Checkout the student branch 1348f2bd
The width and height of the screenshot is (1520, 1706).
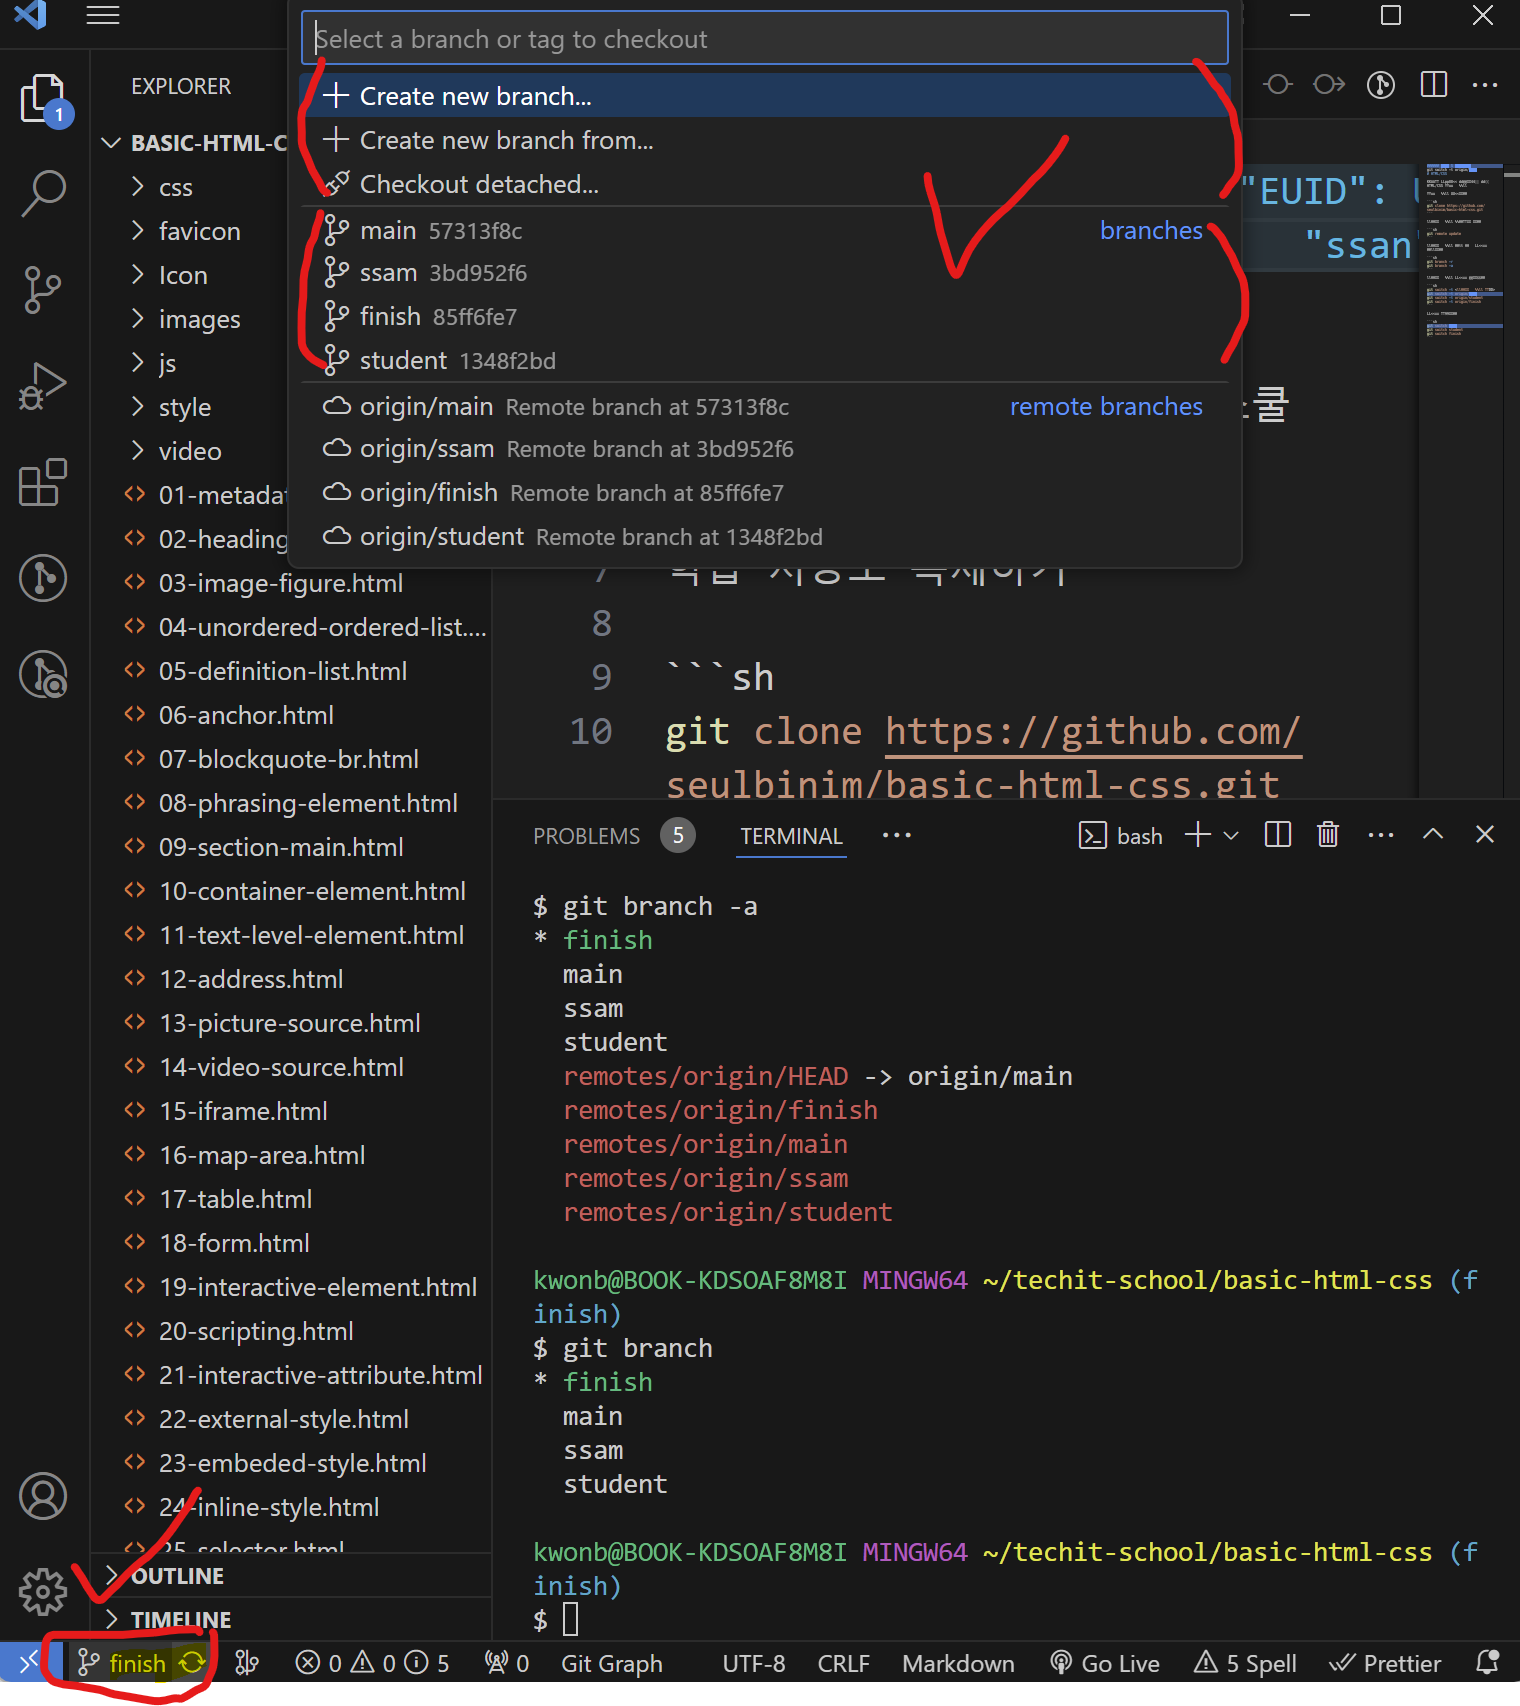(x=765, y=361)
